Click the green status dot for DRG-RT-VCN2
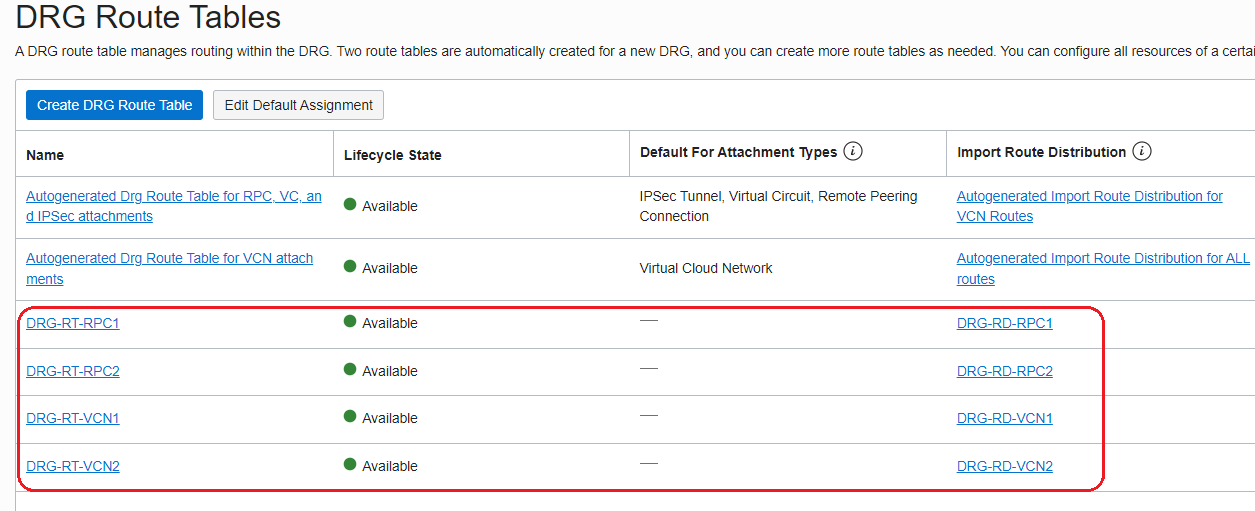 tap(350, 465)
